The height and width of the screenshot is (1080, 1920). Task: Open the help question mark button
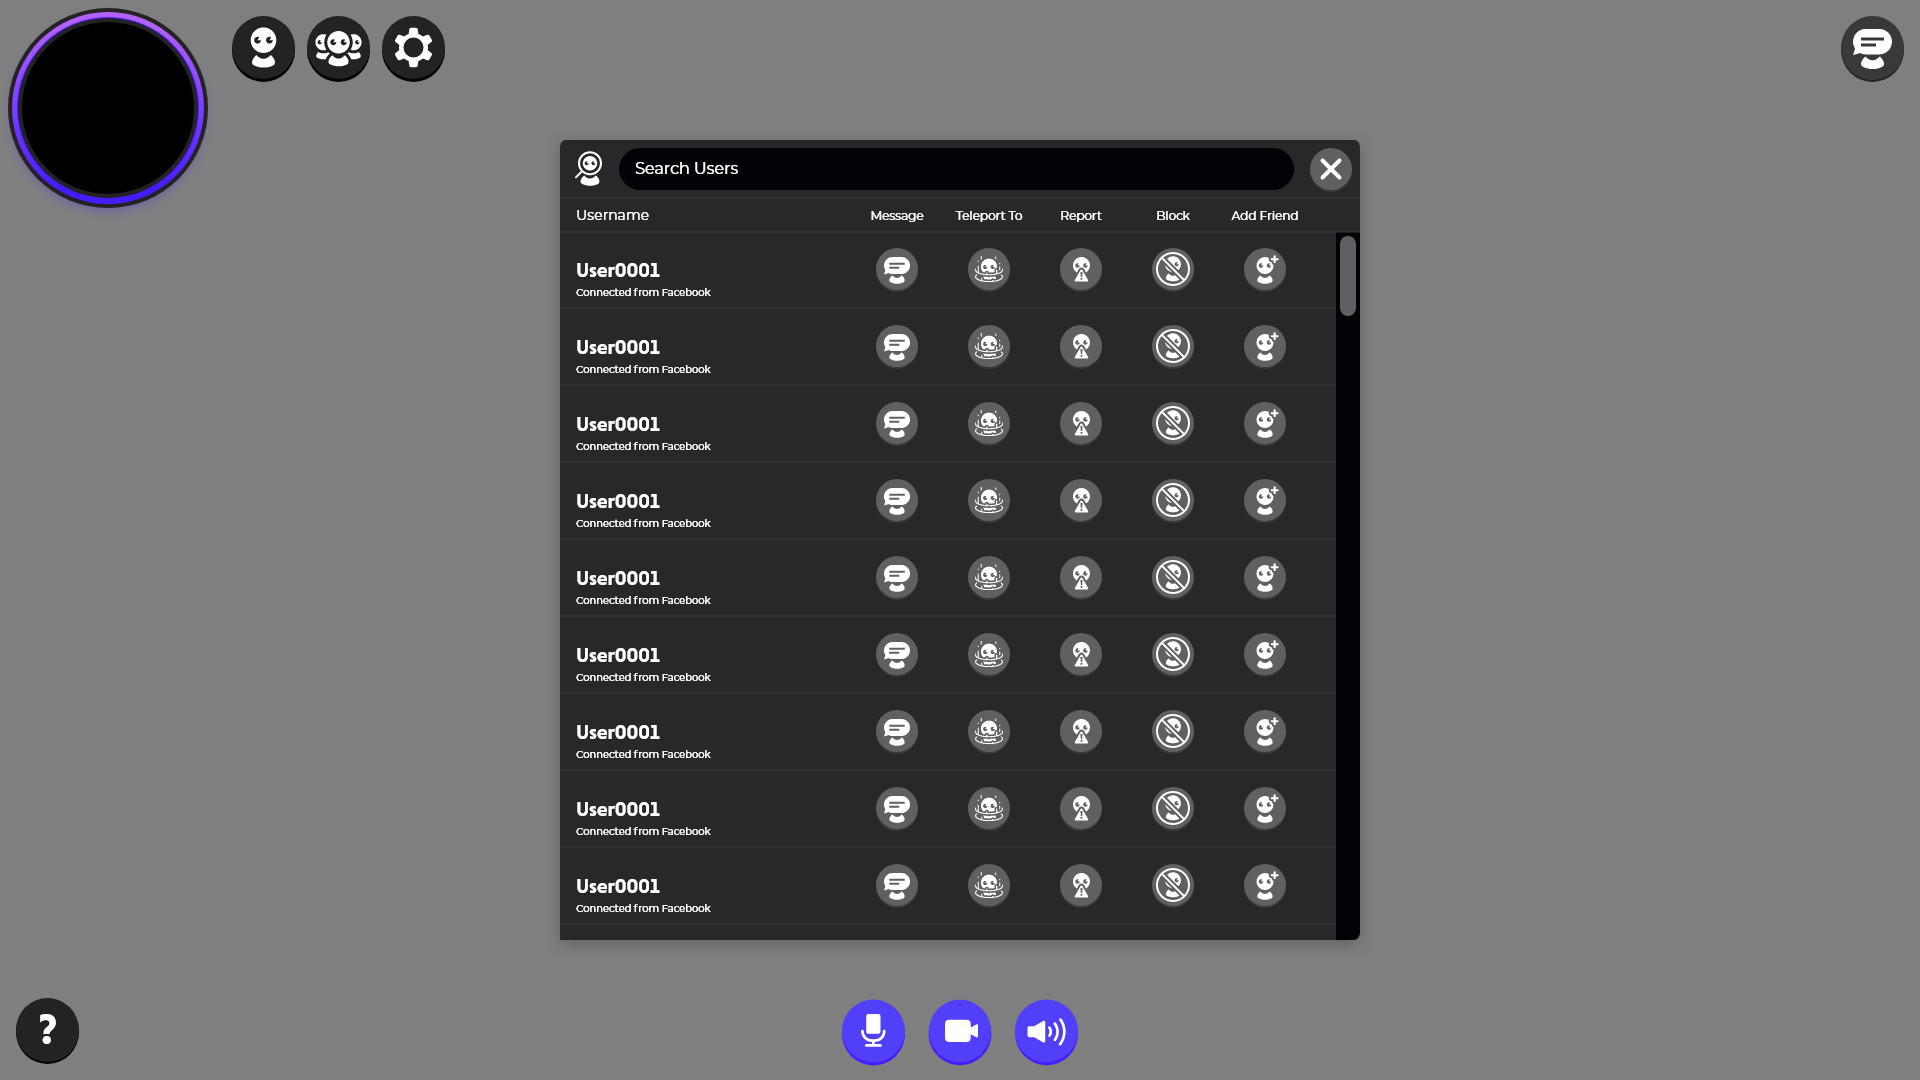point(47,1030)
